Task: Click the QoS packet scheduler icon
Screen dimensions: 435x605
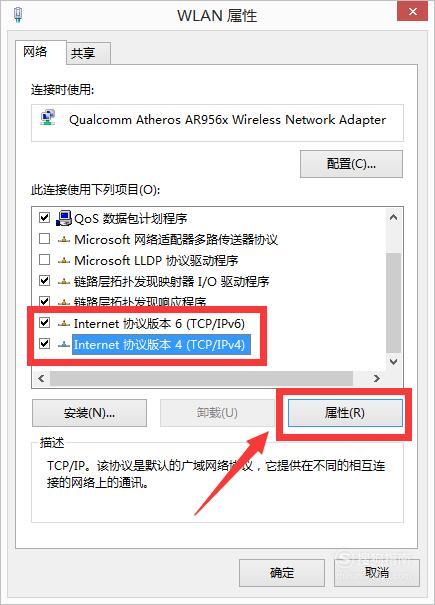Action: 64,218
